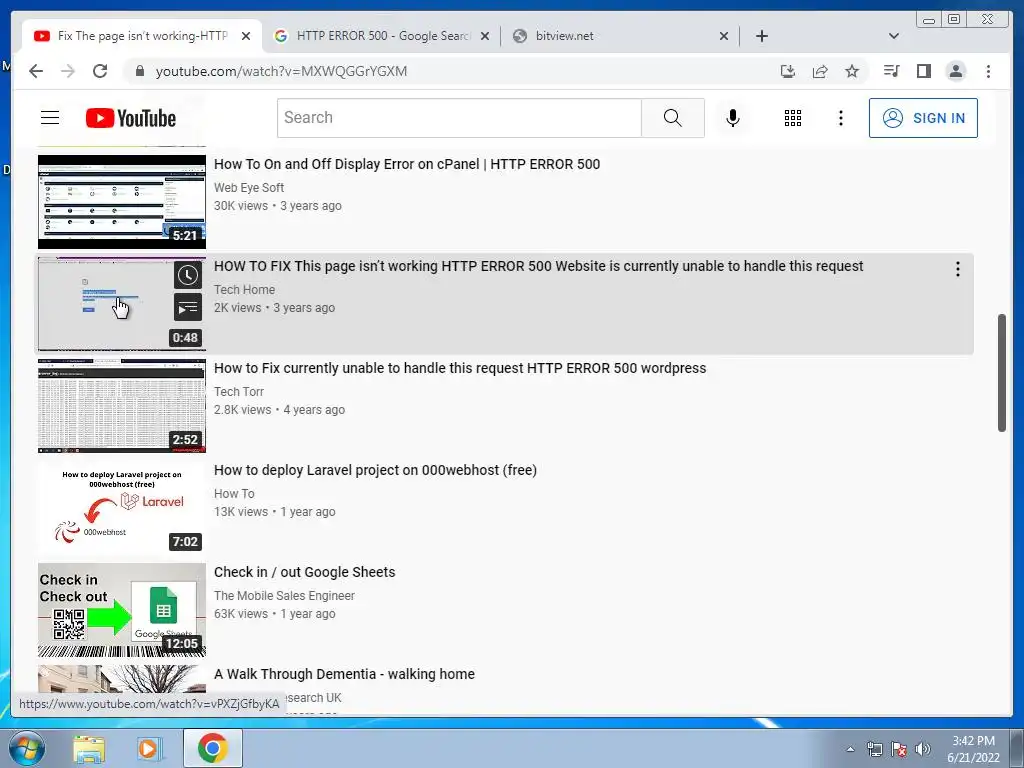Open the network tray icon

[874, 749]
